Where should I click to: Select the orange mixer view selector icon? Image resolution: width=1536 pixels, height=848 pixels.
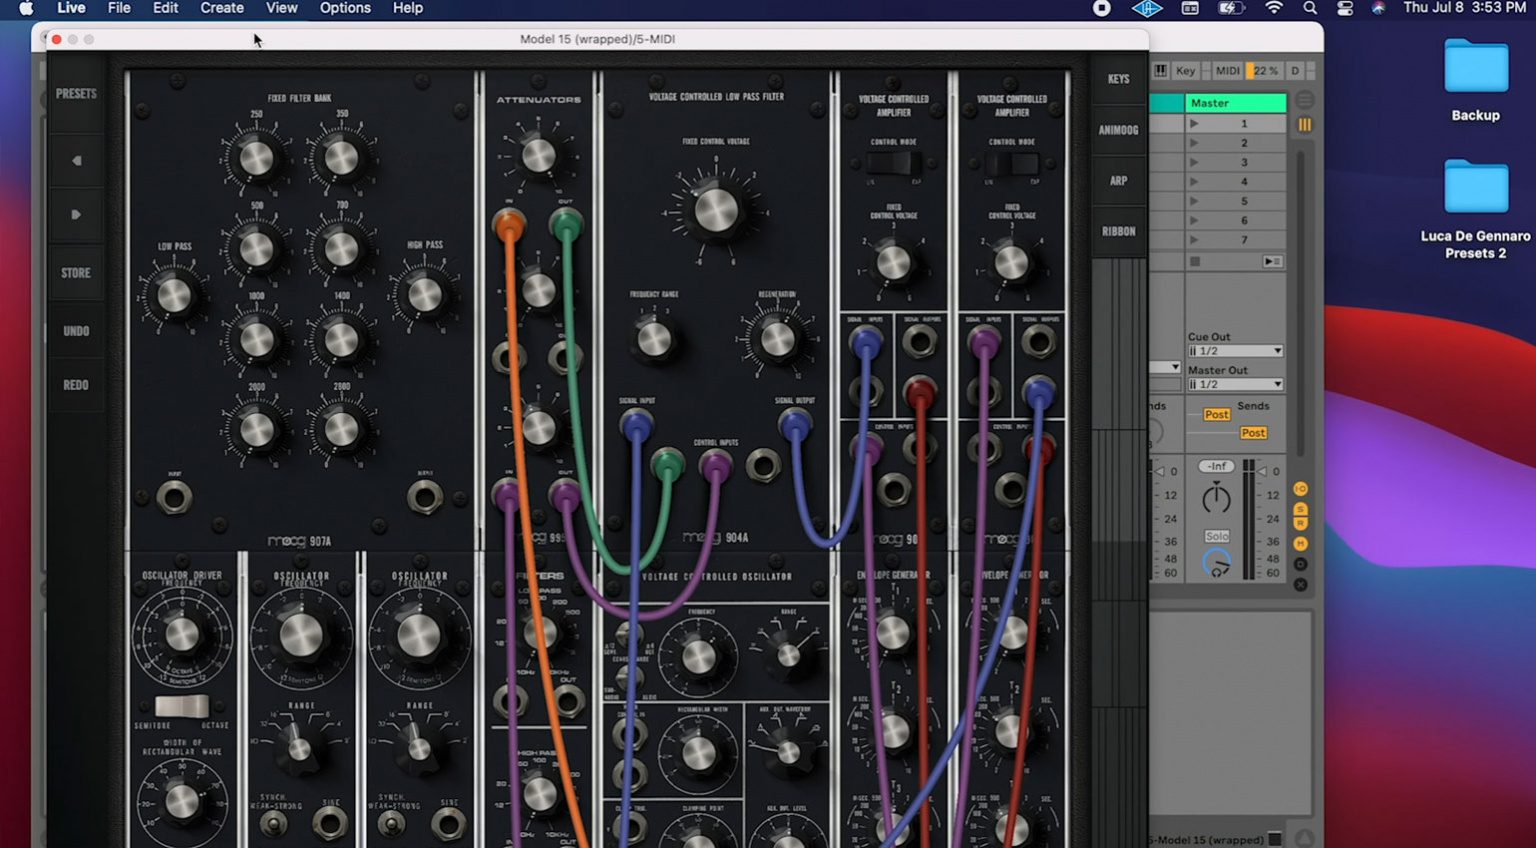[1303, 124]
